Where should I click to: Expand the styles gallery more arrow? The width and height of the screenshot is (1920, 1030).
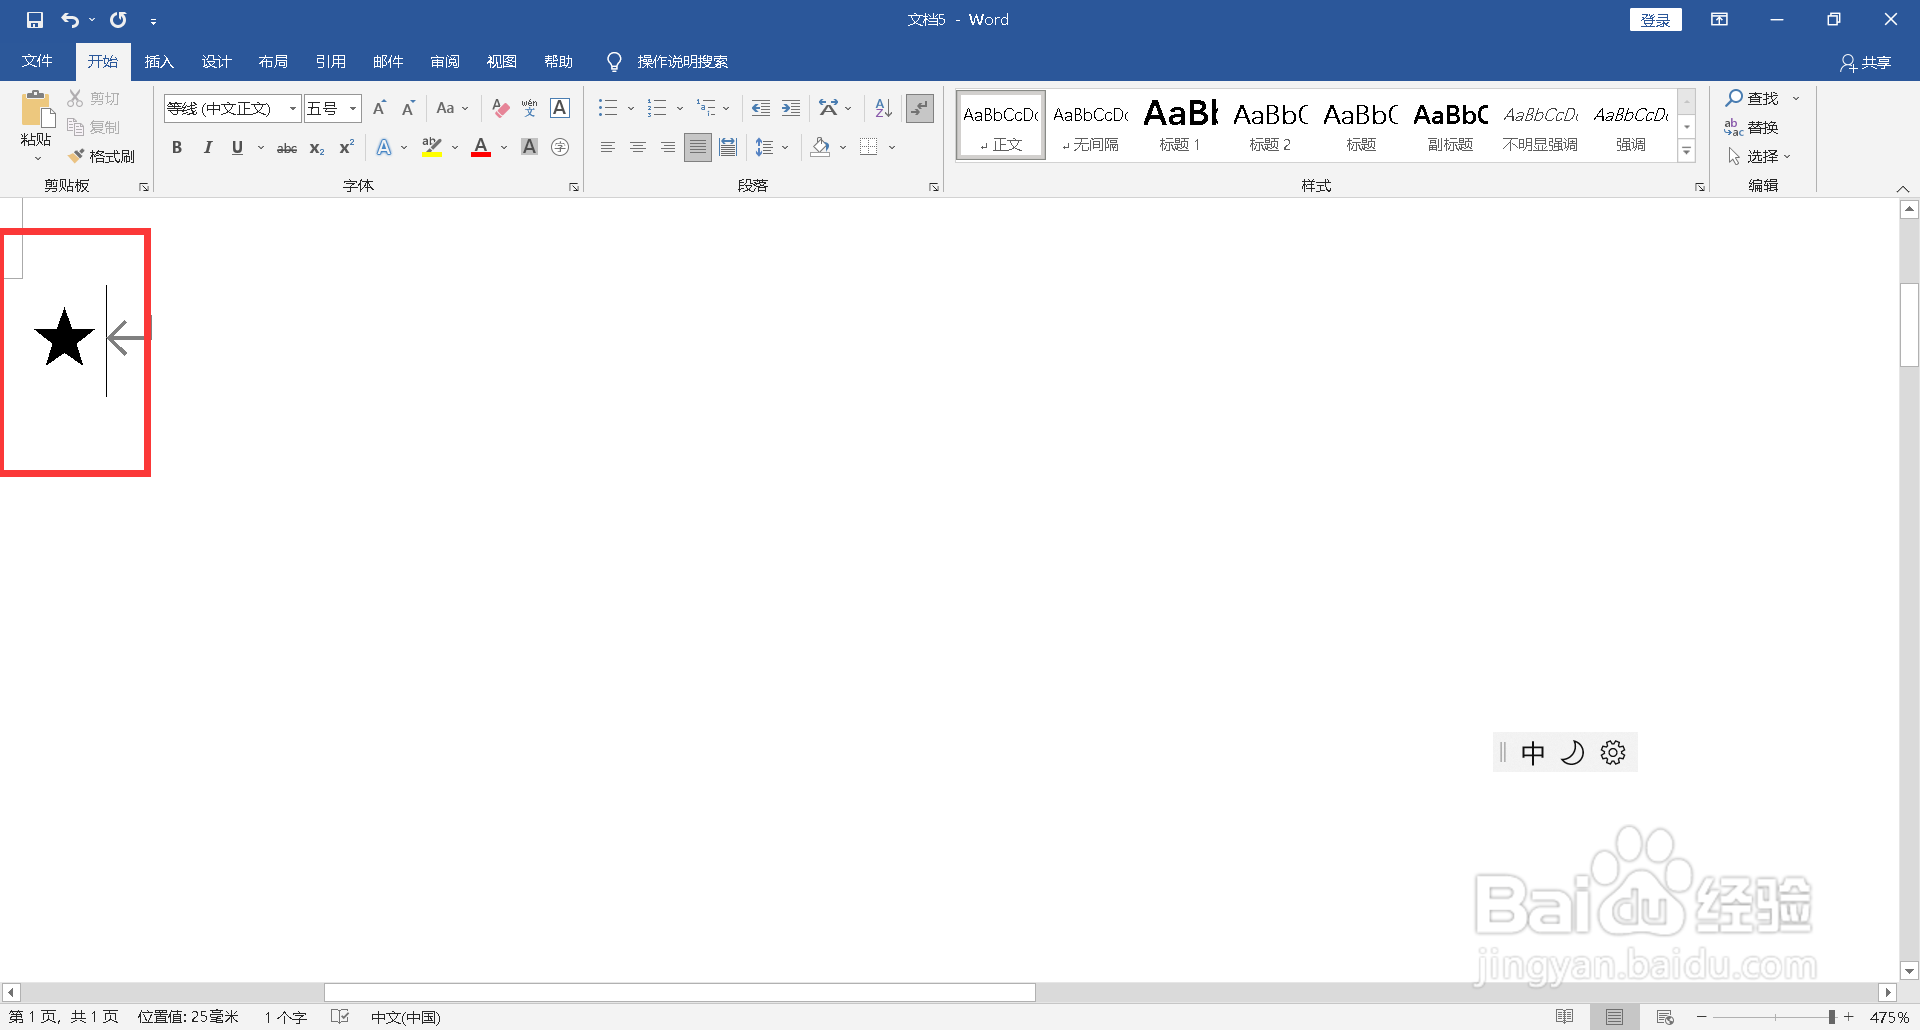click(x=1687, y=151)
